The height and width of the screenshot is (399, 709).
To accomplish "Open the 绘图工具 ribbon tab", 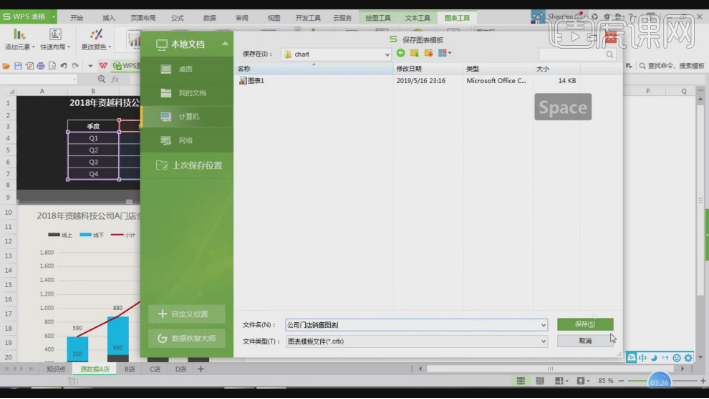I will (378, 18).
